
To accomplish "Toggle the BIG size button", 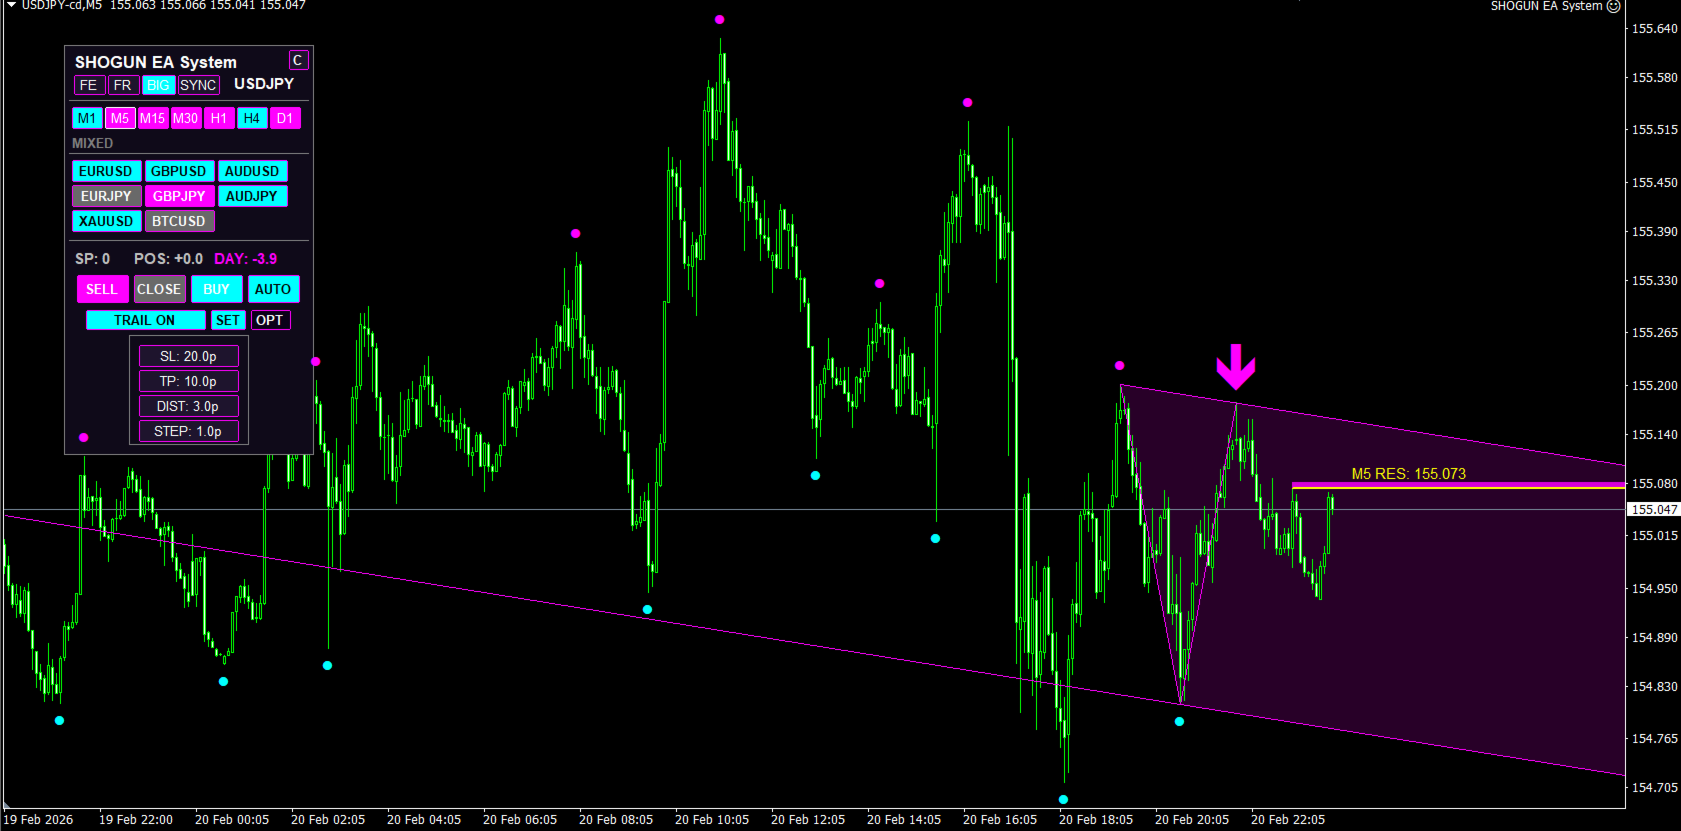I will pos(158,85).
